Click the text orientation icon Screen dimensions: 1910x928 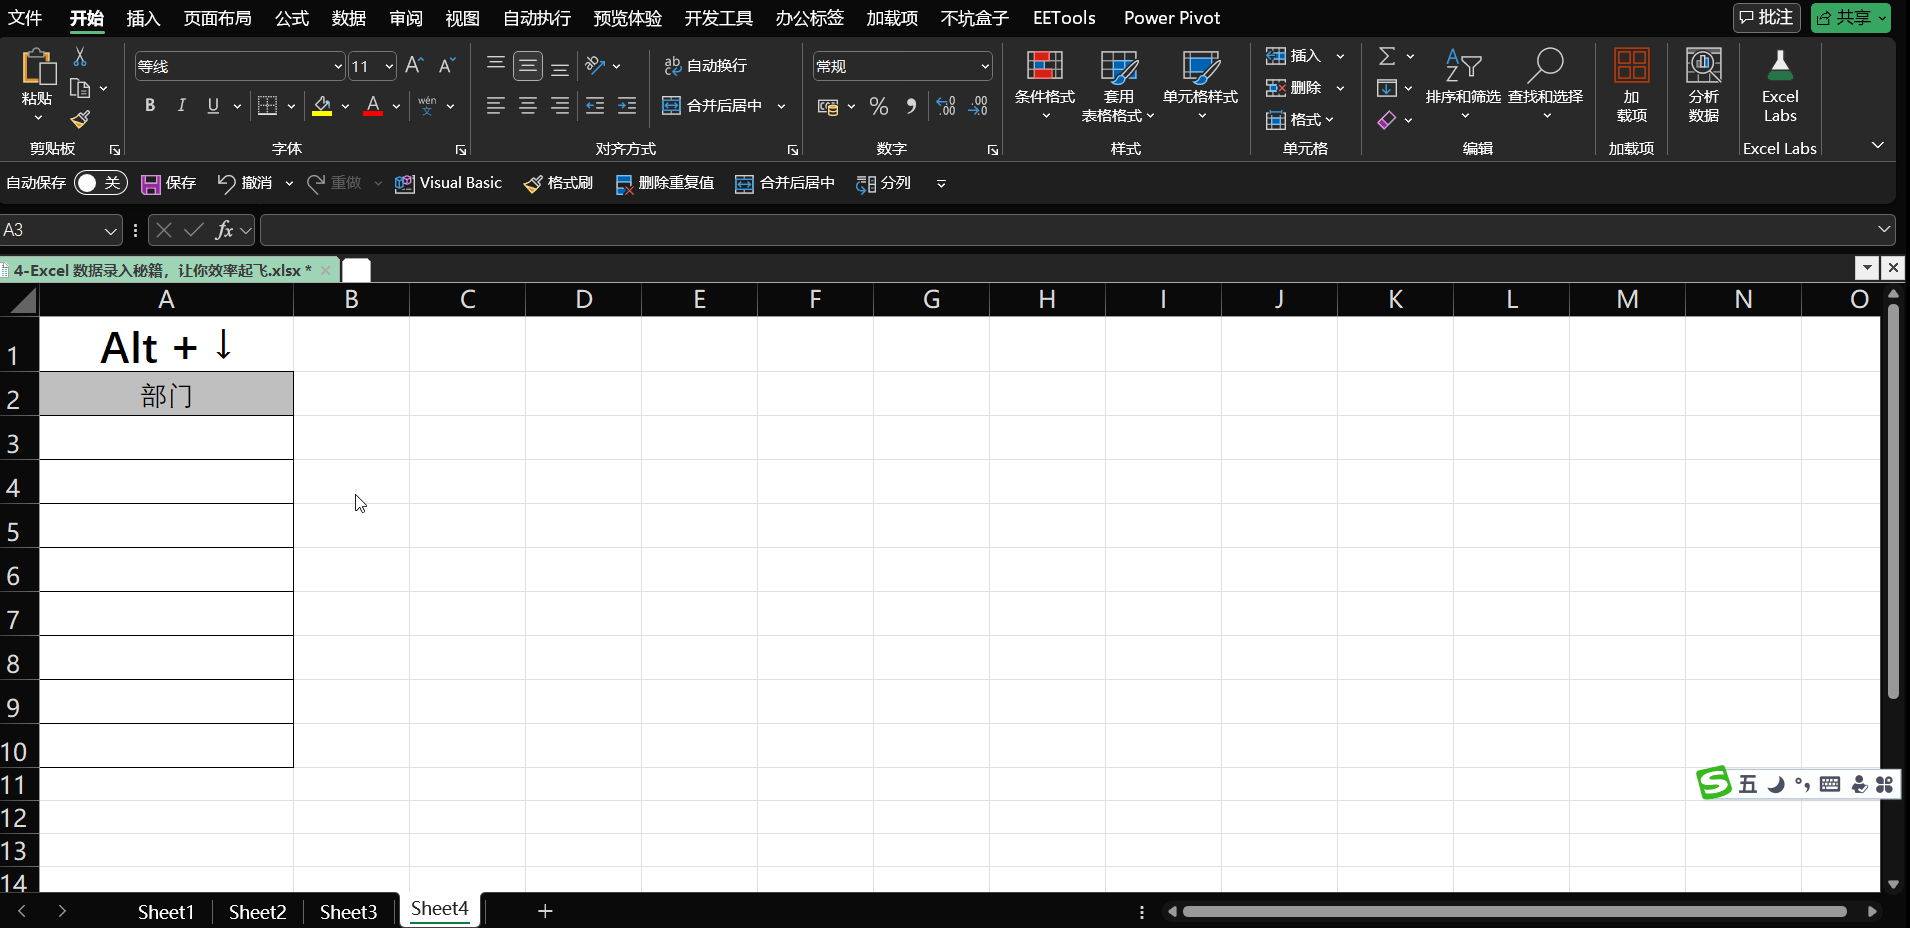click(x=596, y=66)
